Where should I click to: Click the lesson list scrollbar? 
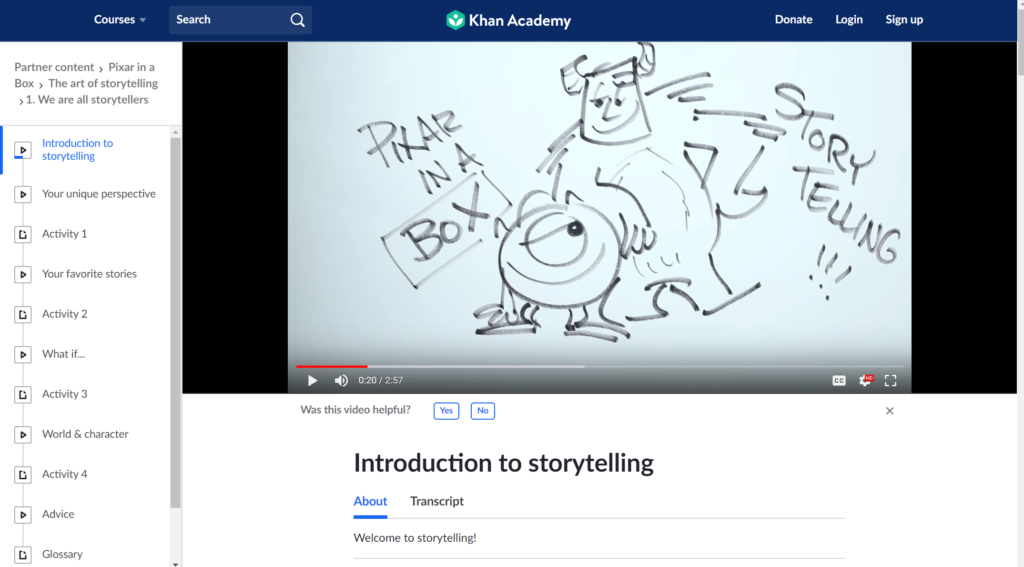pyautogui.click(x=175, y=323)
